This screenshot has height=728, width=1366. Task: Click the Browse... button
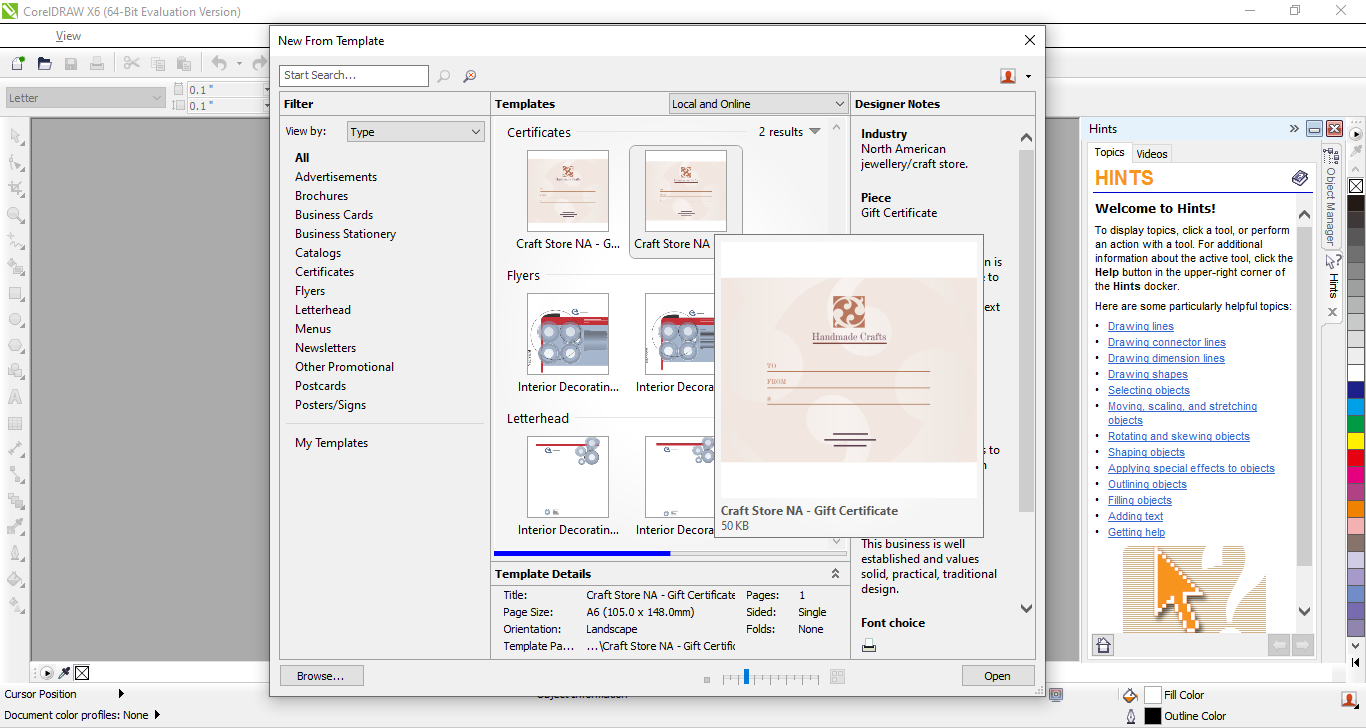click(x=321, y=676)
